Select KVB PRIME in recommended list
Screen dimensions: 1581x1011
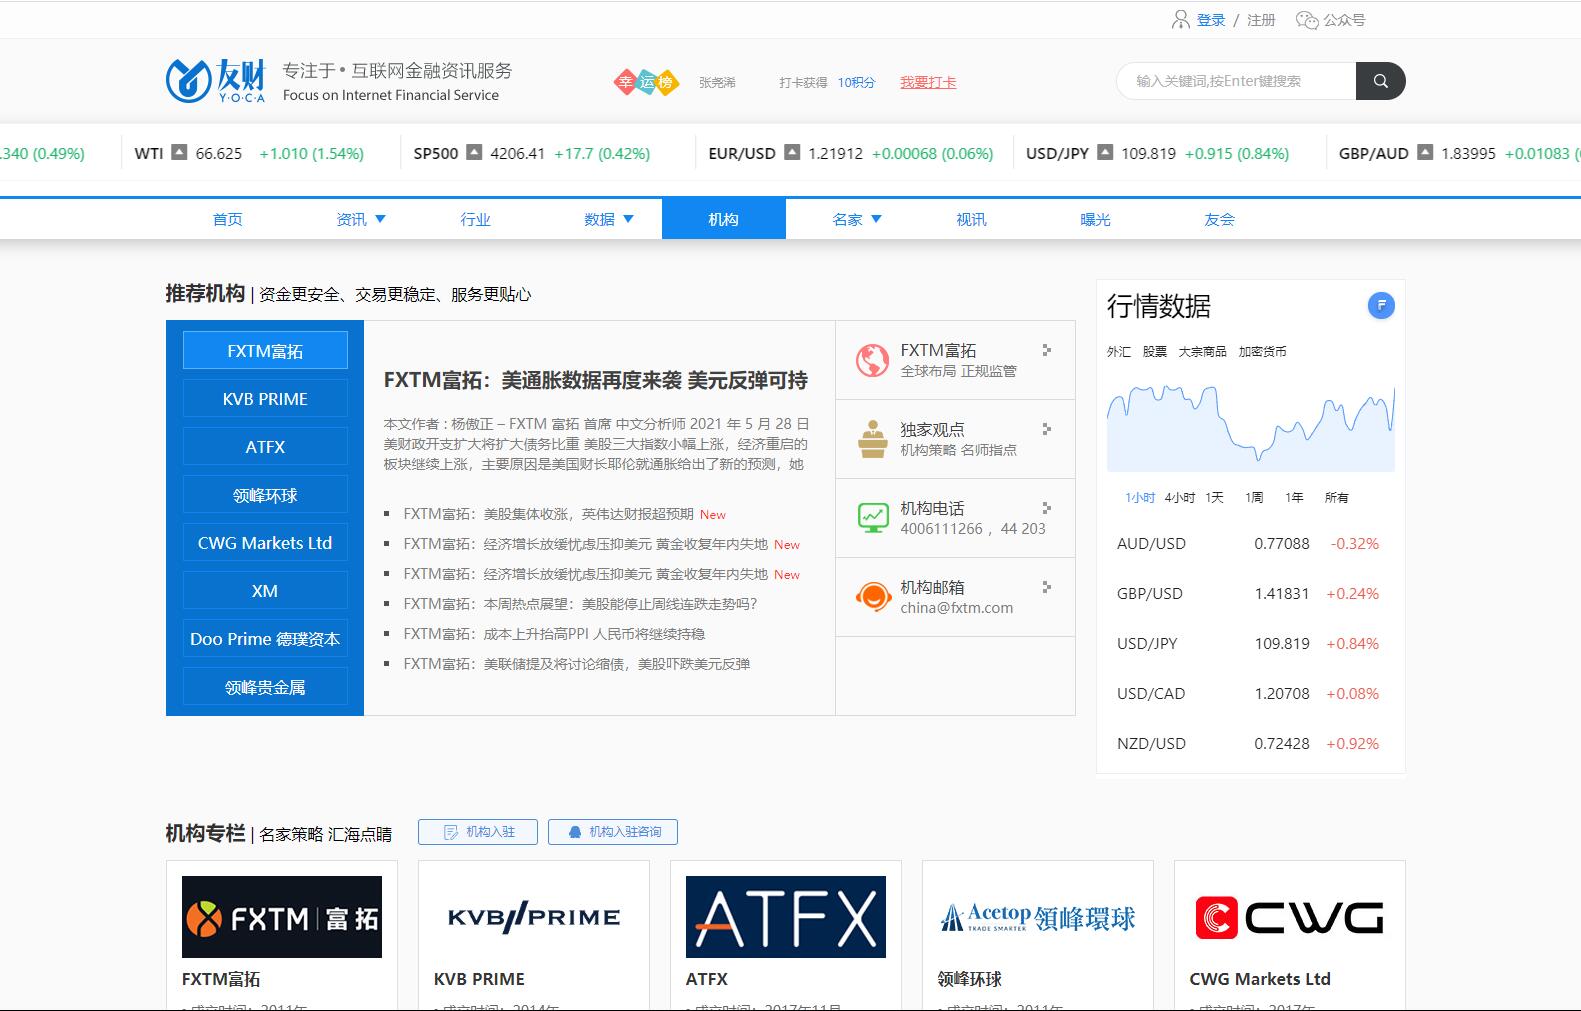[x=265, y=399]
